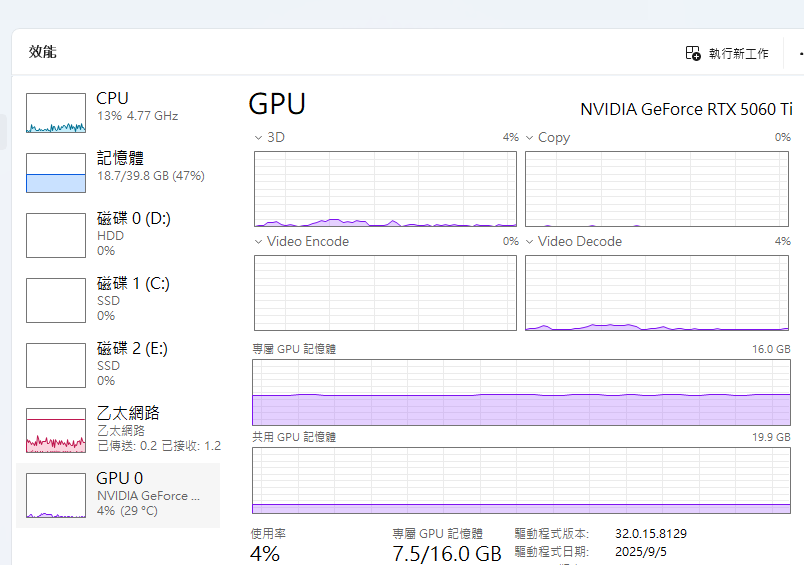This screenshot has height=565, width=804.
Task: Open the Video Encode engine dropdown
Action: 258,242
